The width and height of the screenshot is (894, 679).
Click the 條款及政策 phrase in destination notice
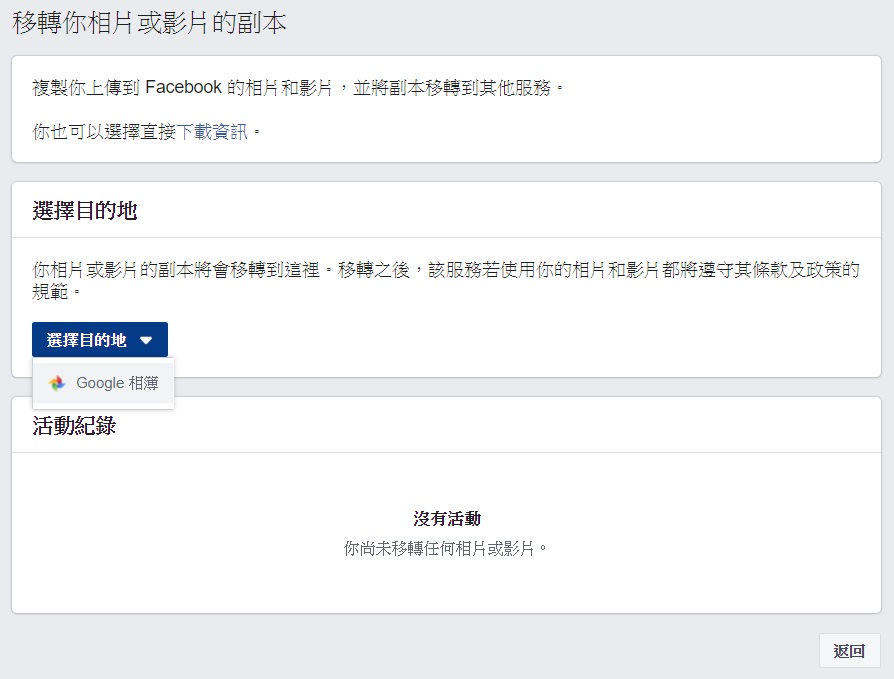[787, 269]
